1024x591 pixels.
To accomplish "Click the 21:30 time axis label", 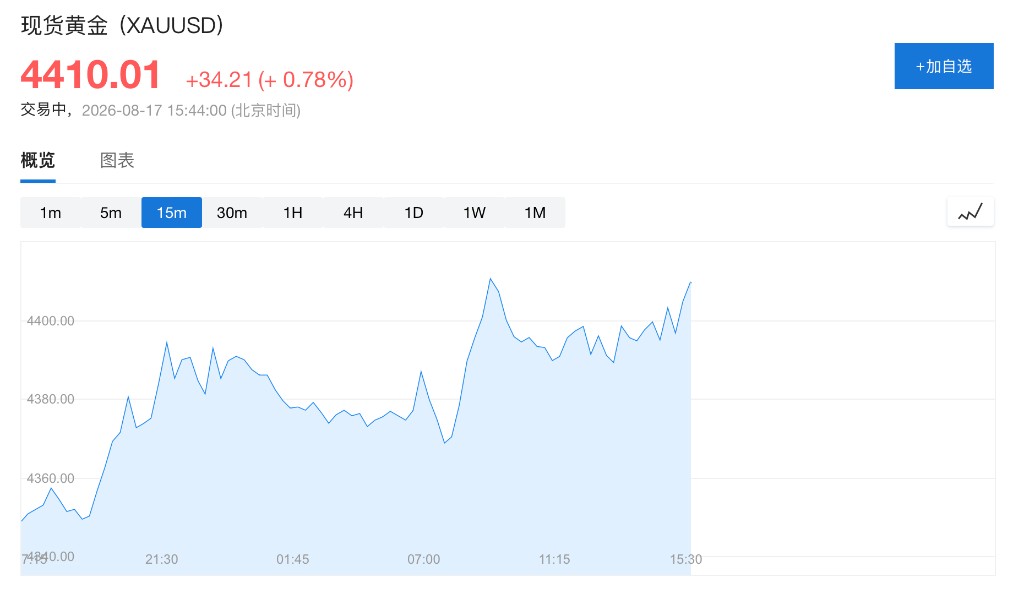I will click(x=161, y=559).
